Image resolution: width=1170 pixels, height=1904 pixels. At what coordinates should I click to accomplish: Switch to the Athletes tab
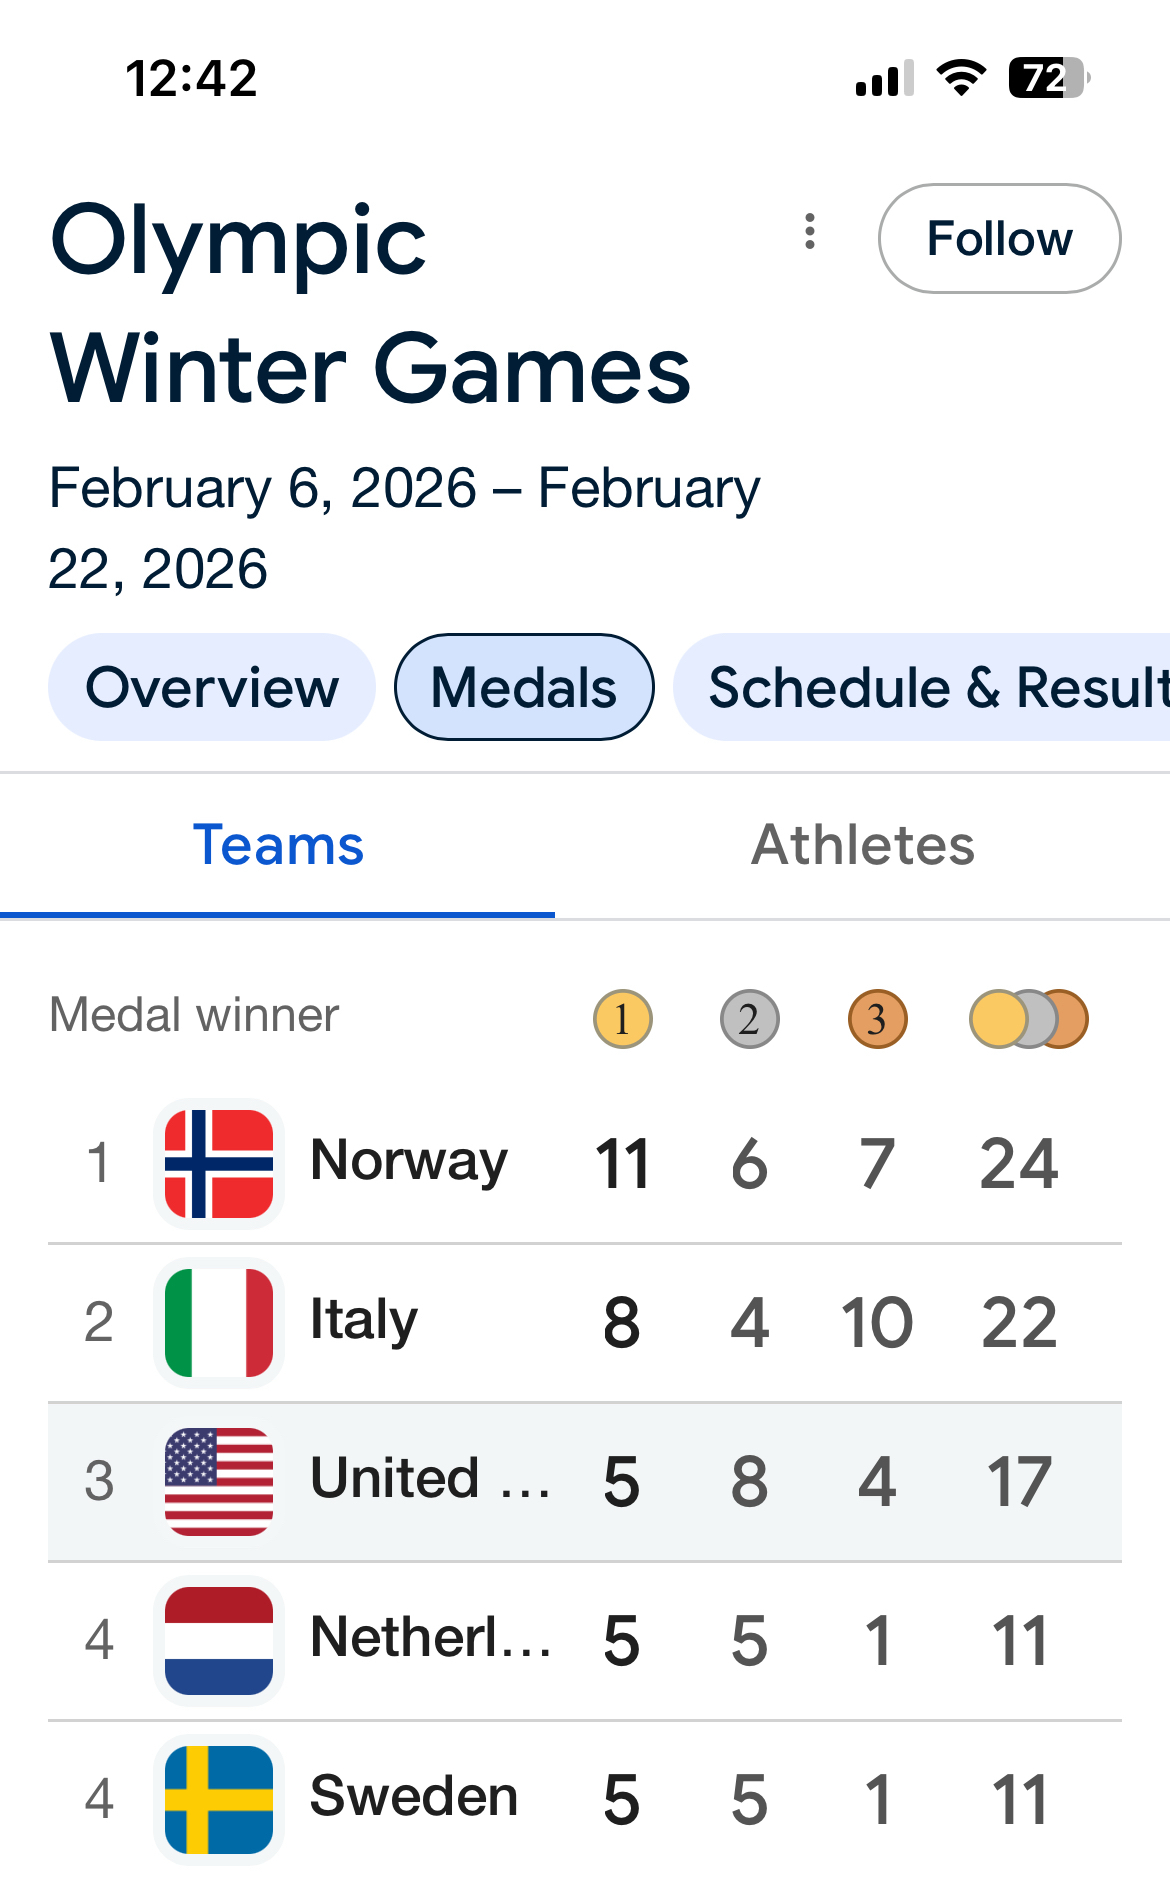click(x=863, y=845)
